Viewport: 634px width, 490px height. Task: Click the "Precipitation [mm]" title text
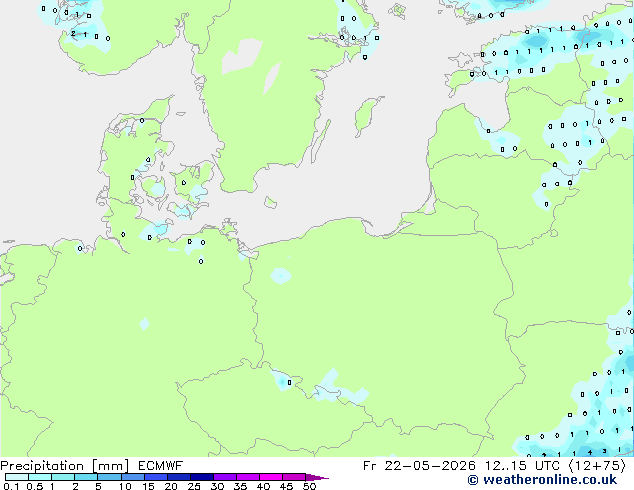coord(65,466)
